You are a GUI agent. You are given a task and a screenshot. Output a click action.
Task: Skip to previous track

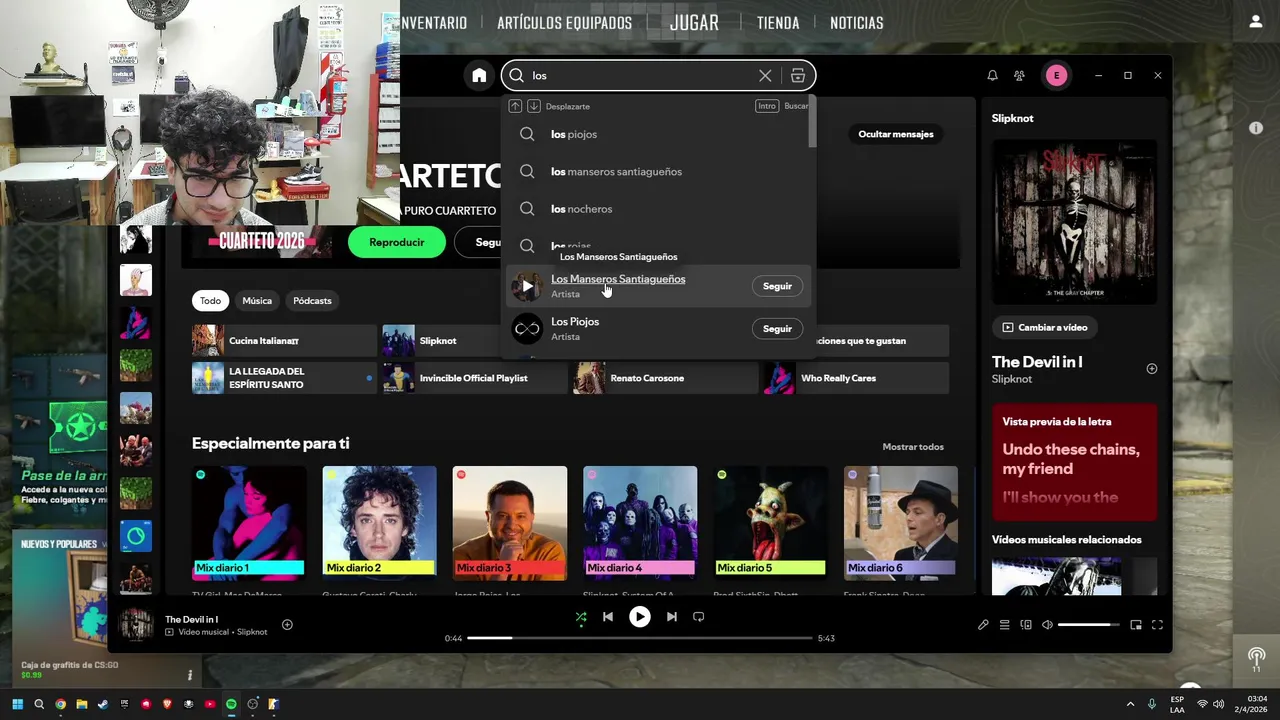point(607,617)
